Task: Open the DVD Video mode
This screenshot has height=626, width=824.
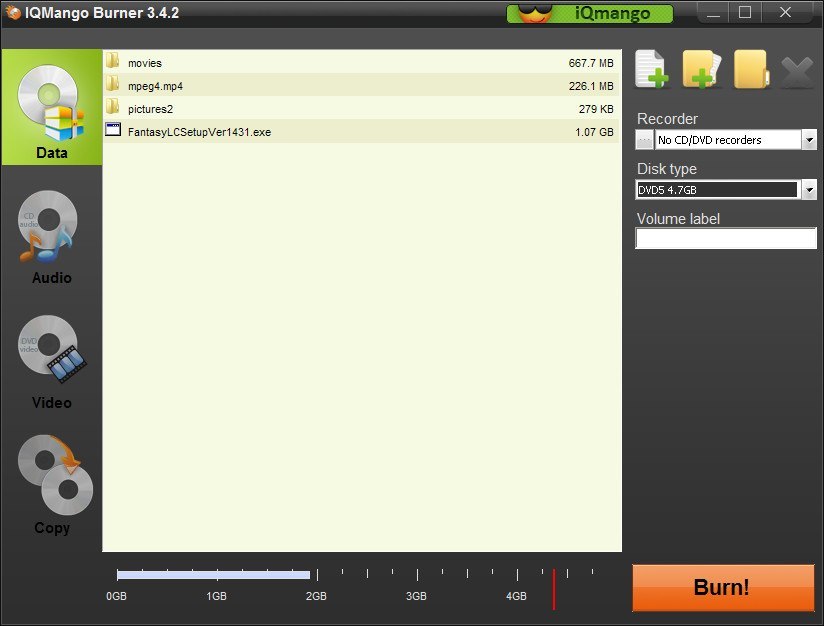Action: pyautogui.click(x=52, y=363)
